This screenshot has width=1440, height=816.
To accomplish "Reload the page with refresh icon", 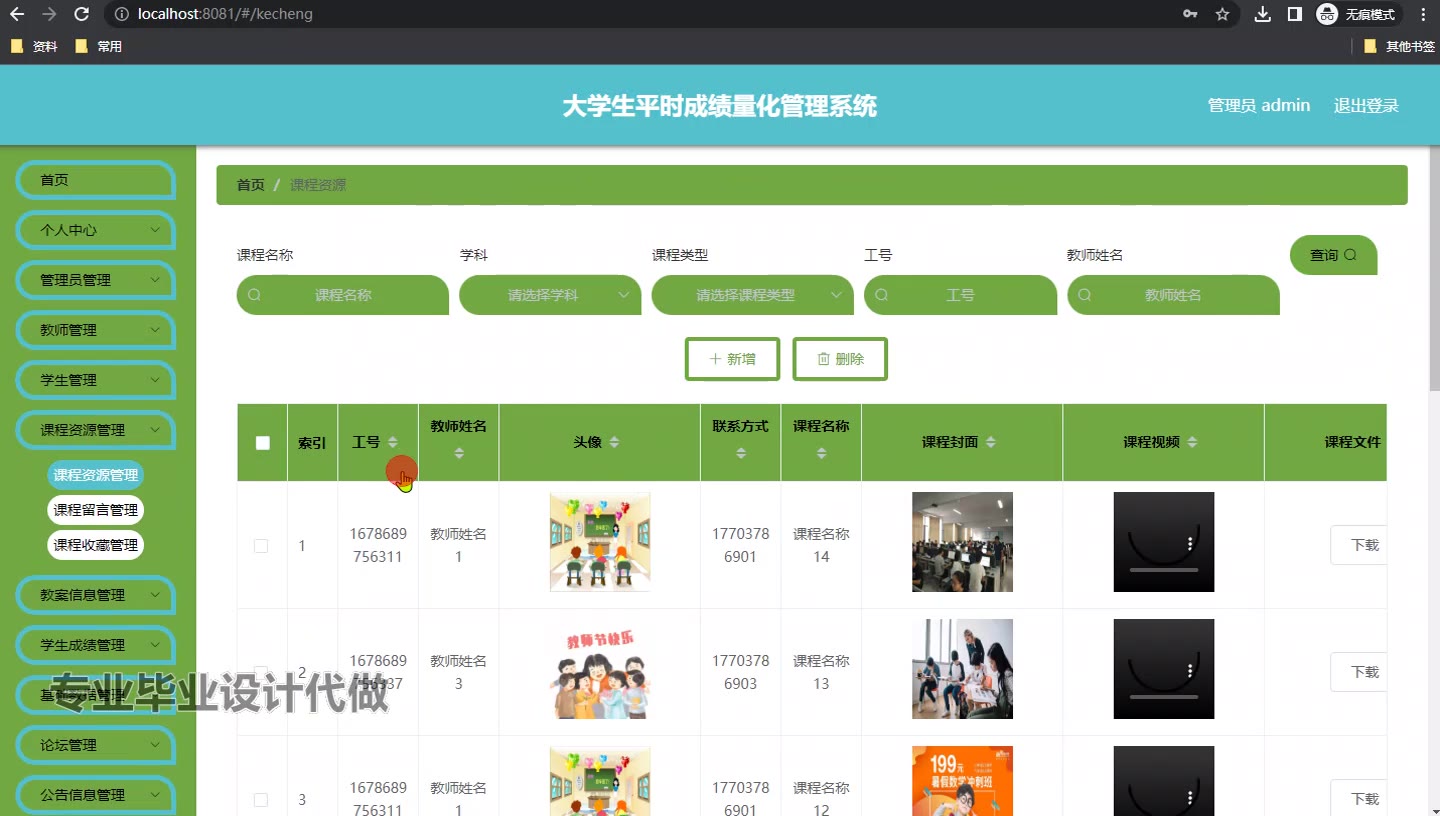I will tap(82, 14).
